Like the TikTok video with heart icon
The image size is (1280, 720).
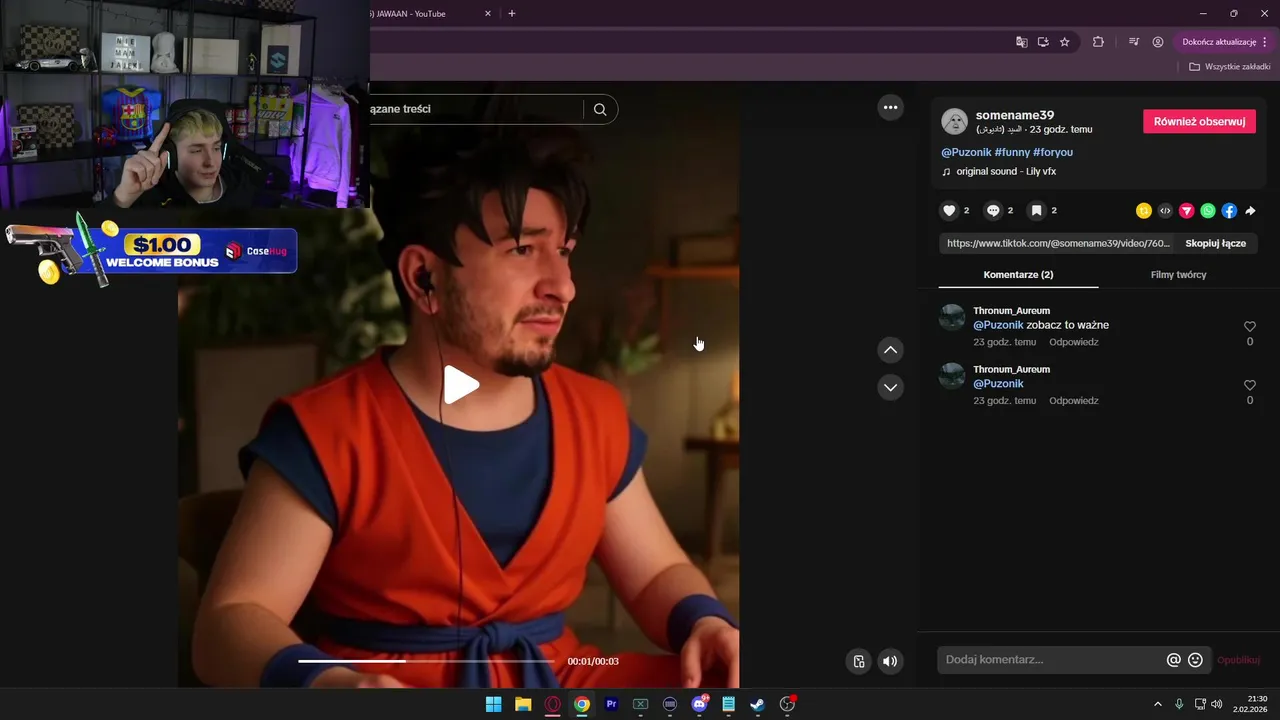[949, 210]
